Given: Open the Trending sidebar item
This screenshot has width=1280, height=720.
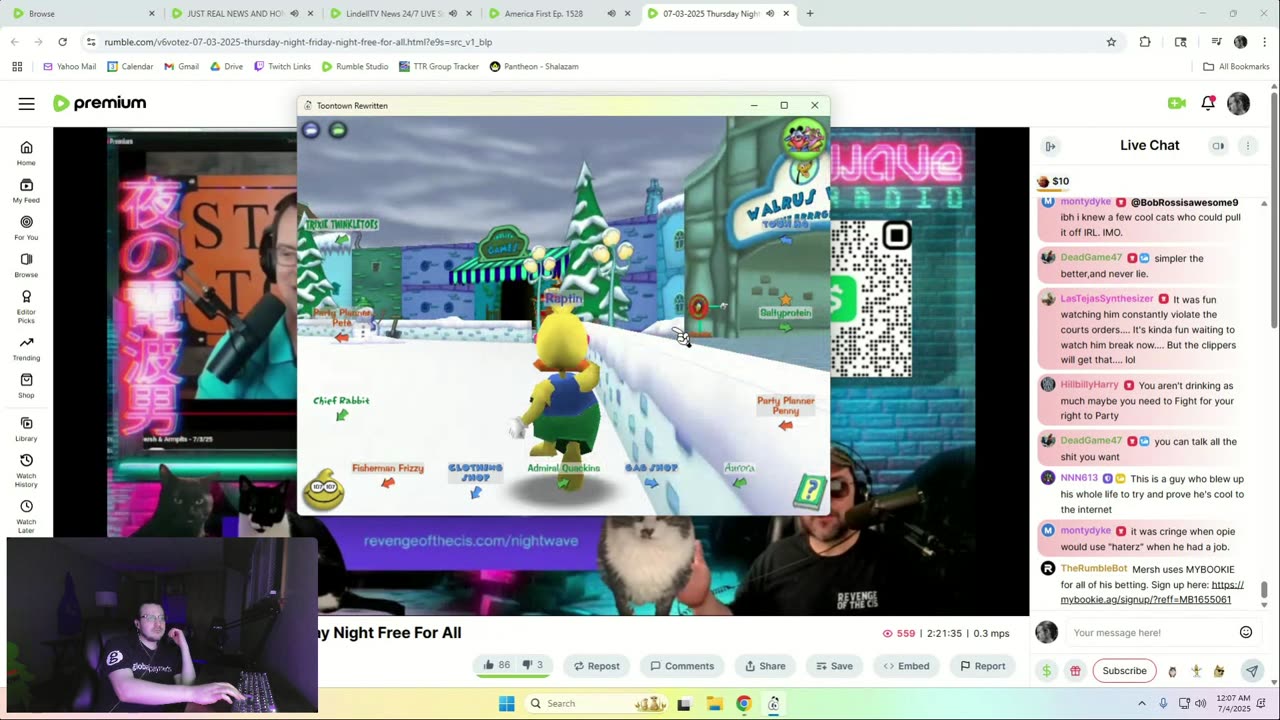Looking at the screenshot, I should coord(26,349).
